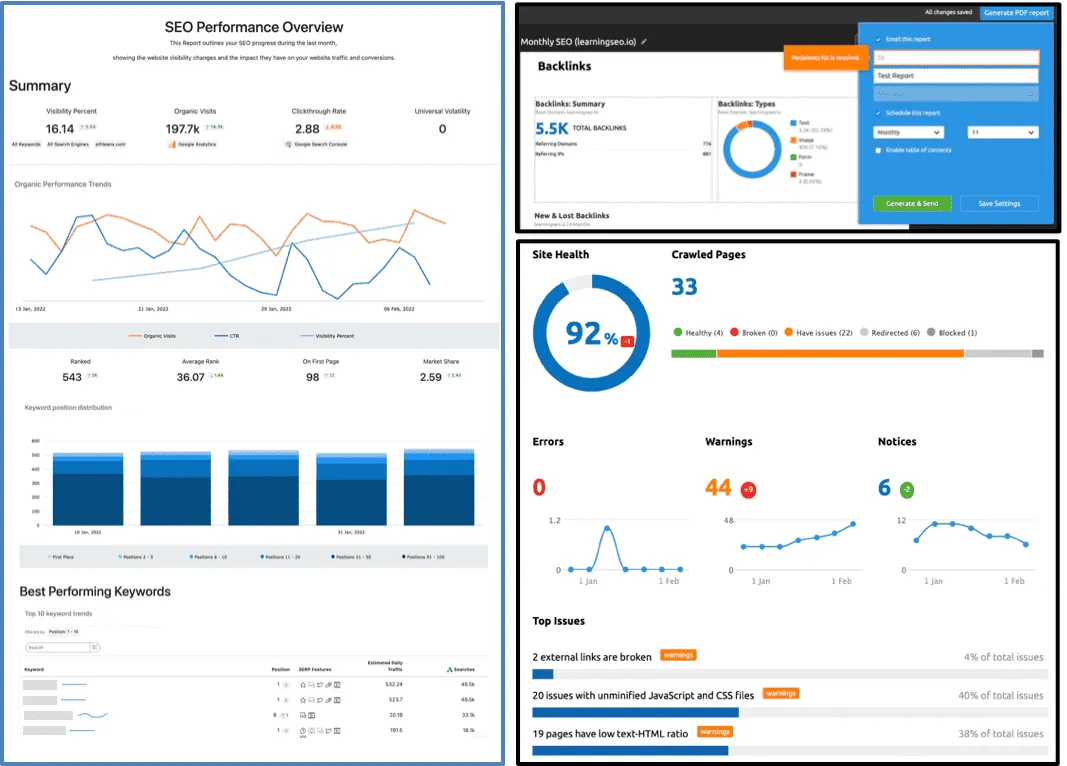Click the filter icon inside the keyword search box
This screenshot has height=766, width=1067.
(94, 647)
